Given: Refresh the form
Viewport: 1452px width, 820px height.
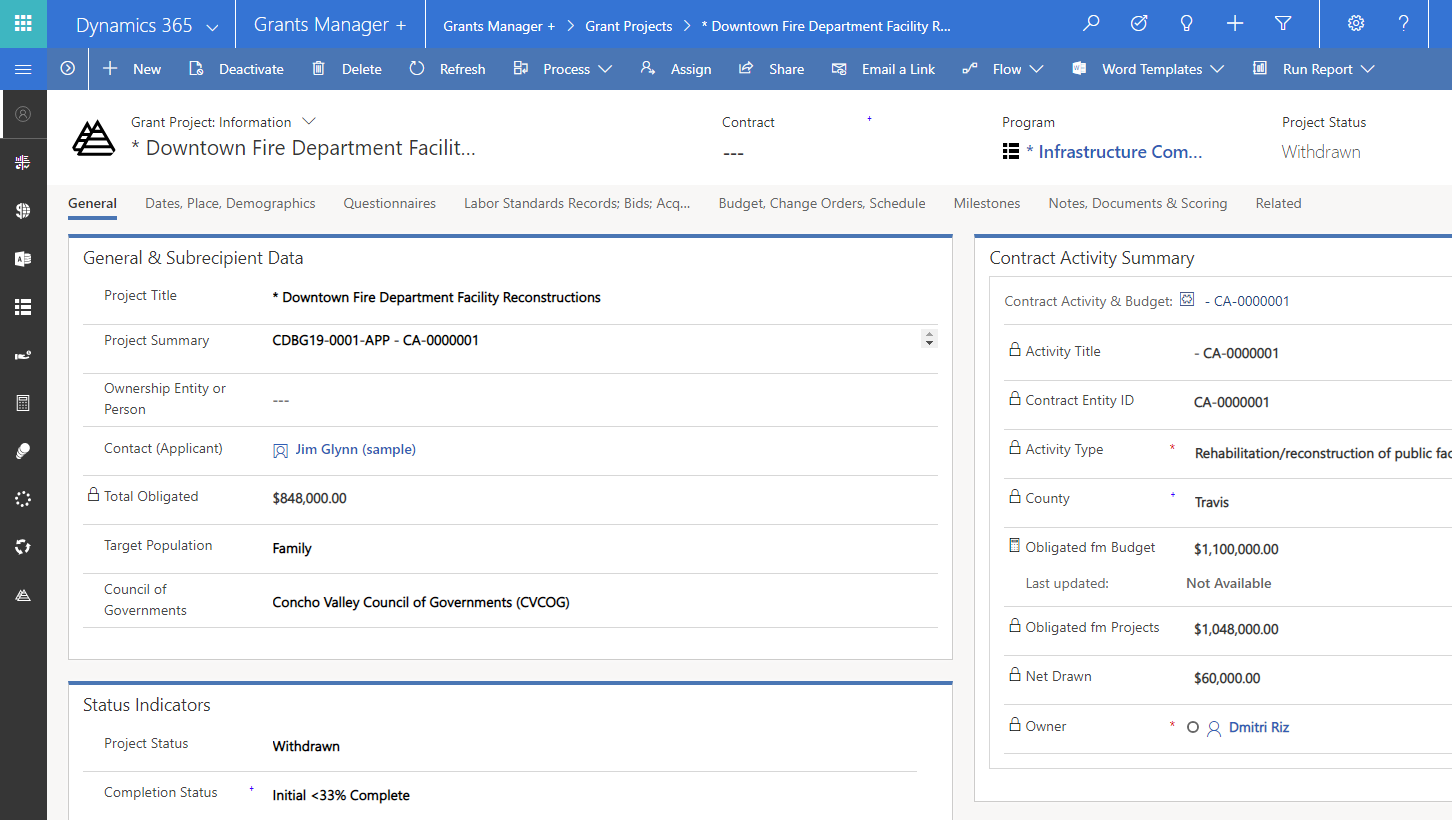Looking at the screenshot, I should point(447,69).
